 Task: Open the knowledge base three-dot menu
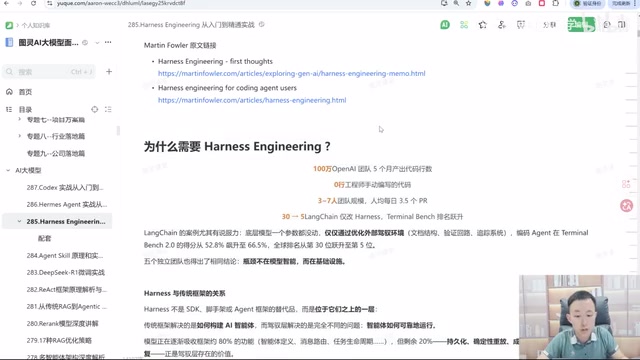(108, 42)
